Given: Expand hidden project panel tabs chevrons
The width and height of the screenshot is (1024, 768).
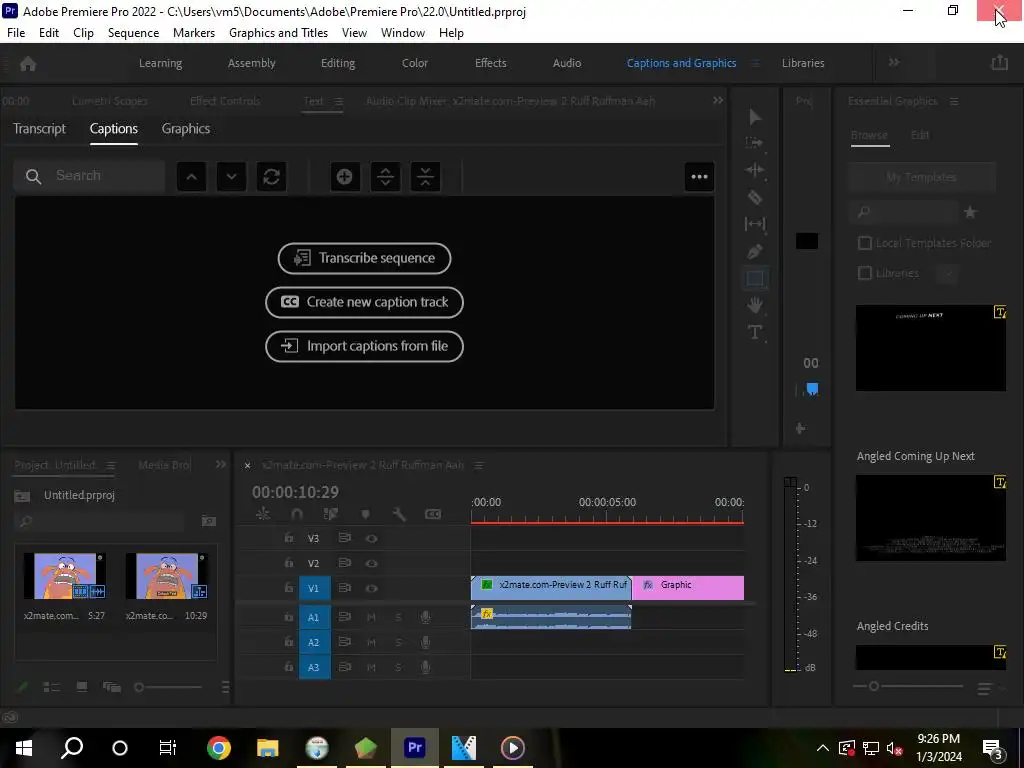Looking at the screenshot, I should (221, 464).
